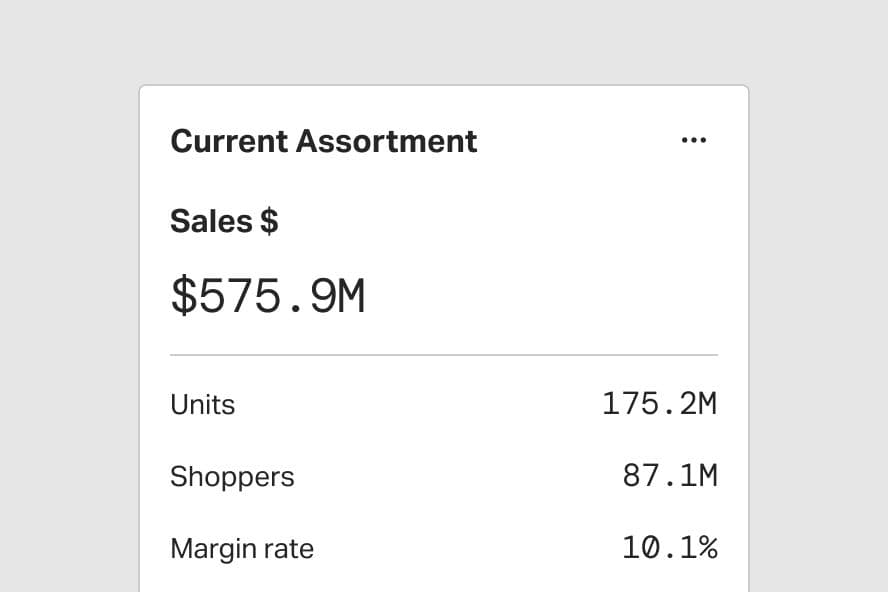Click the dollar sign before 575.9M
Image resolution: width=888 pixels, height=592 pixels.
(184, 297)
